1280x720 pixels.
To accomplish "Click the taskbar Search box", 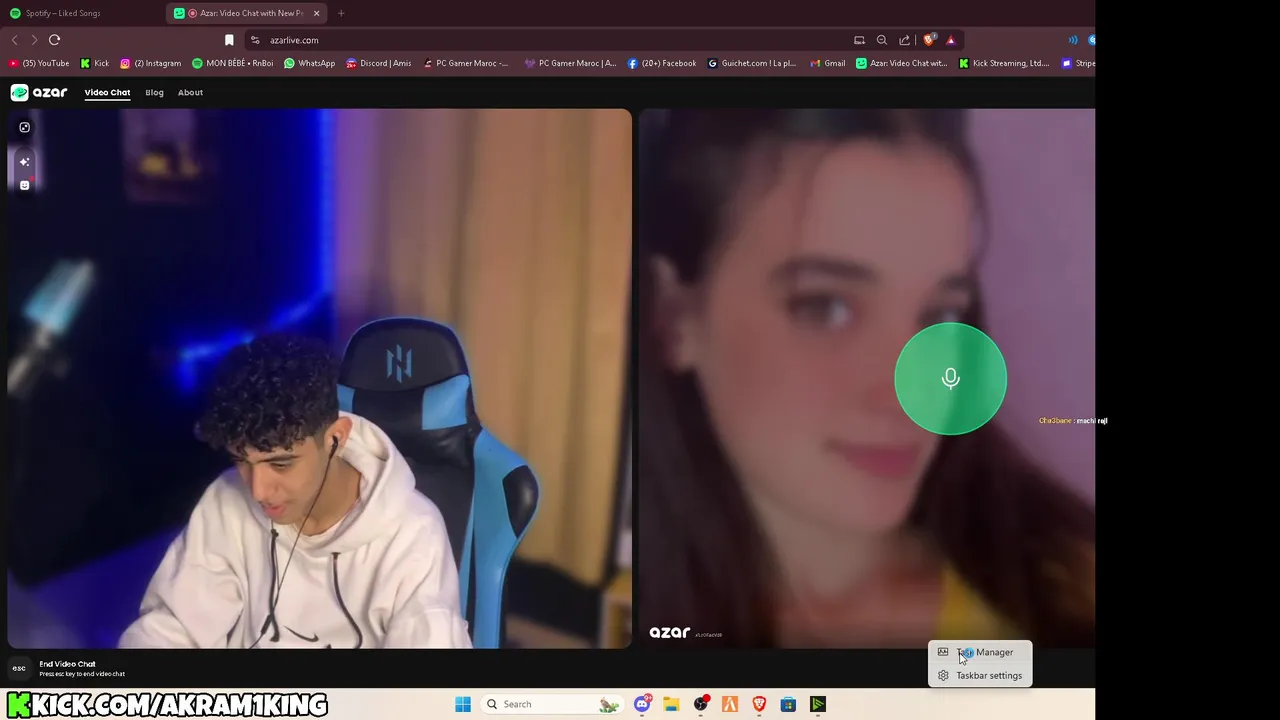I will 551,704.
